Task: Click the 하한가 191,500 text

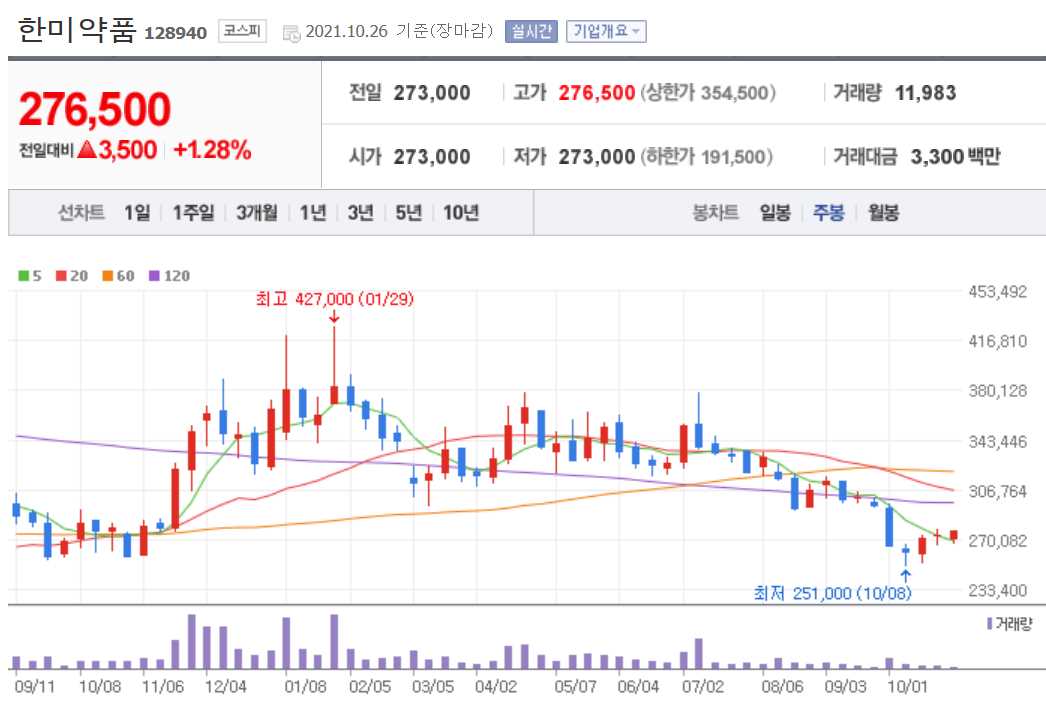Action: [706, 157]
